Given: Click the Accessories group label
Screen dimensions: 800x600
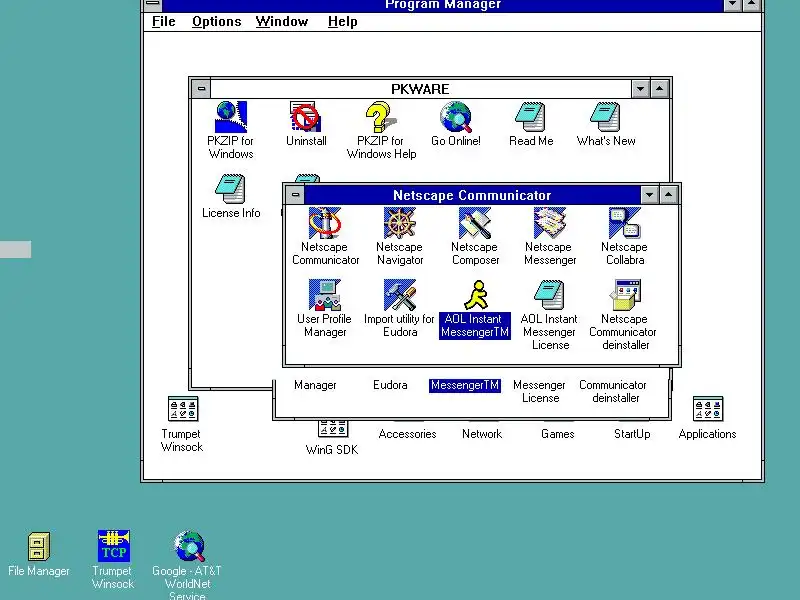Looking at the screenshot, I should [407, 434].
